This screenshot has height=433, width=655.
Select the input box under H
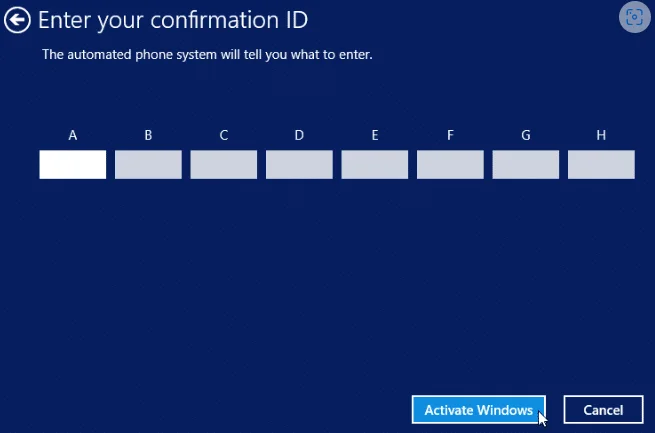[x=601, y=165]
